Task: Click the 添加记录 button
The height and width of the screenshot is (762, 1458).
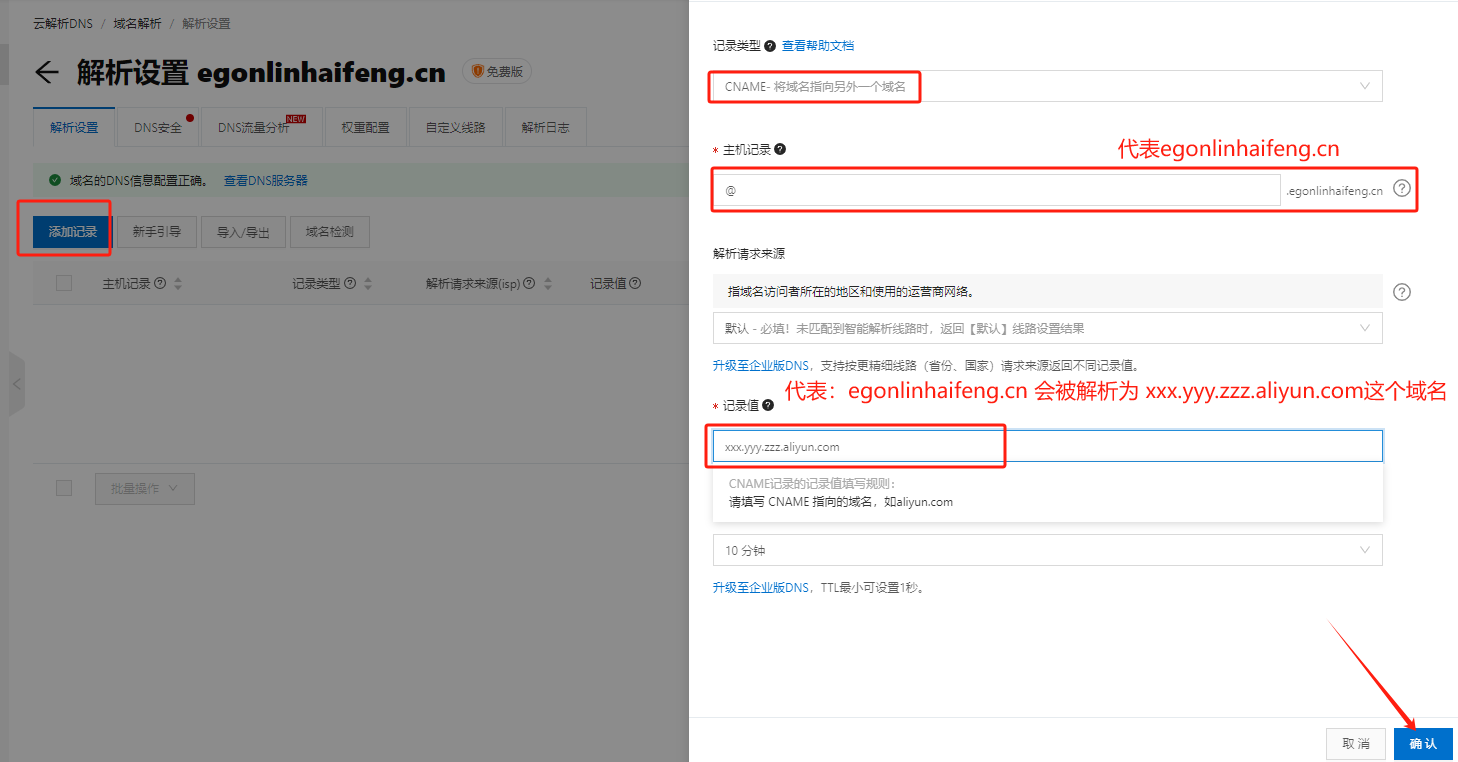Action: click(73, 232)
